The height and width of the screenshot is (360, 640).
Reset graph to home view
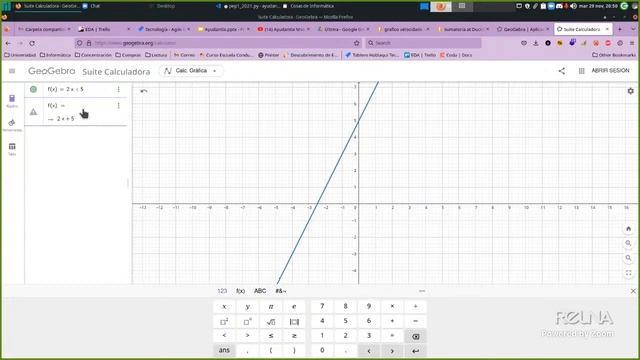[629, 229]
